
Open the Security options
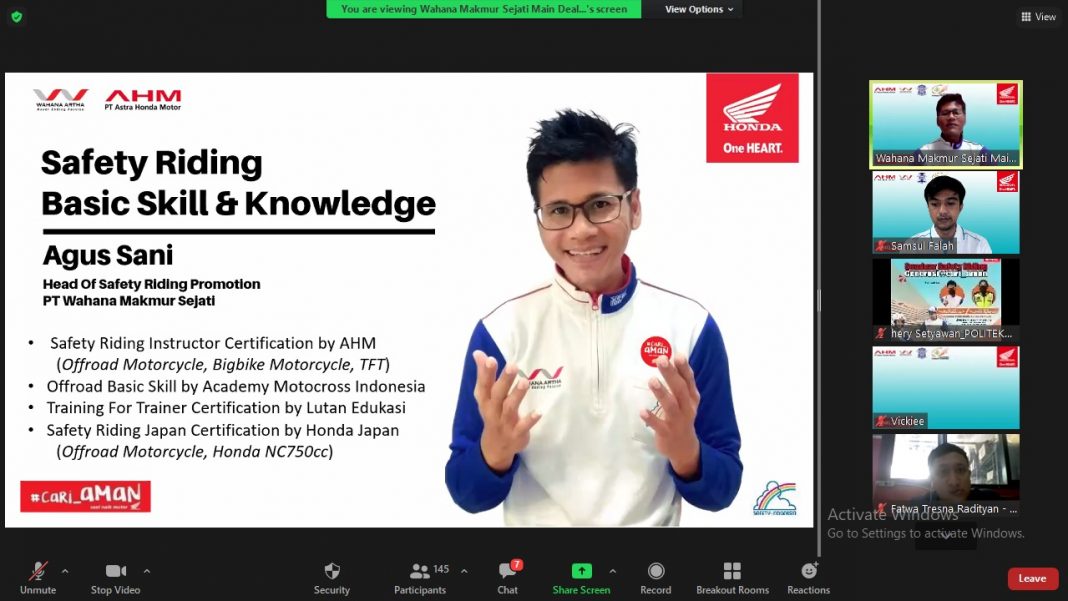(x=332, y=577)
